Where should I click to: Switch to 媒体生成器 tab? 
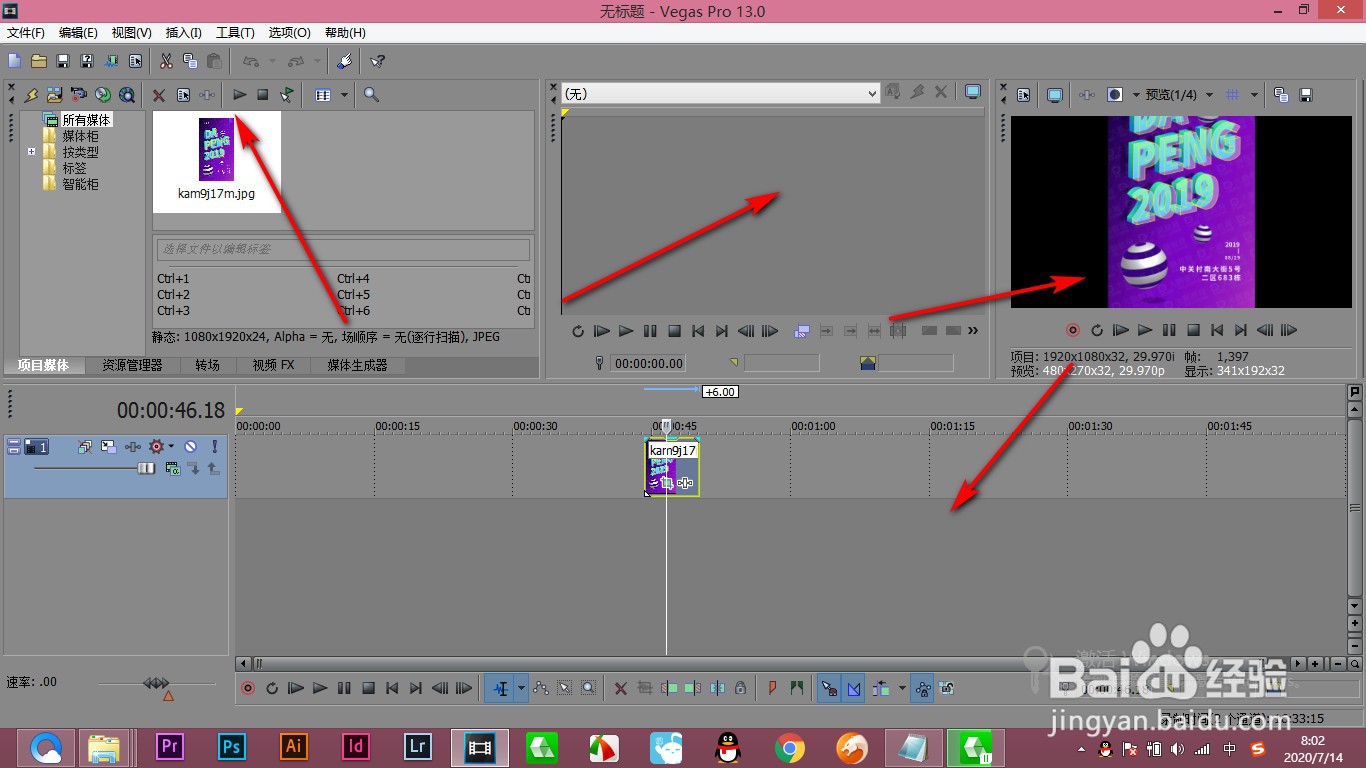tap(357, 366)
